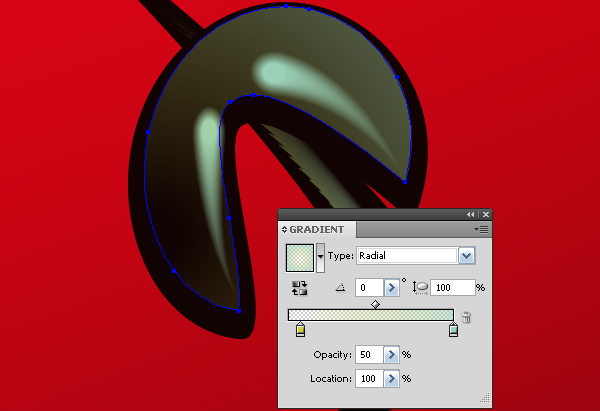
Task: Cycle Gradient panel display with tab arrows
Action: click(284, 229)
